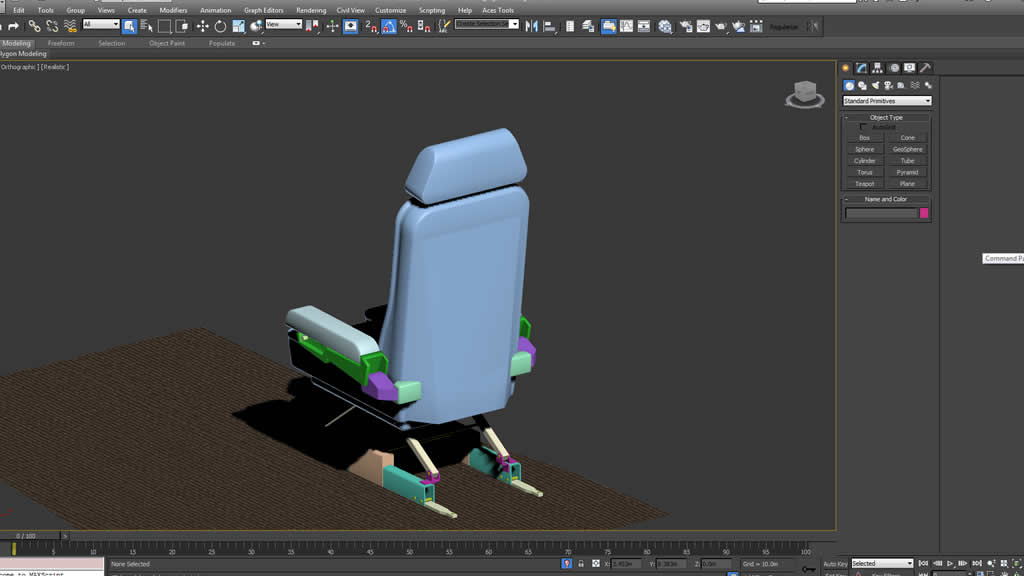Activate the Select and Rotate tool

(220, 26)
